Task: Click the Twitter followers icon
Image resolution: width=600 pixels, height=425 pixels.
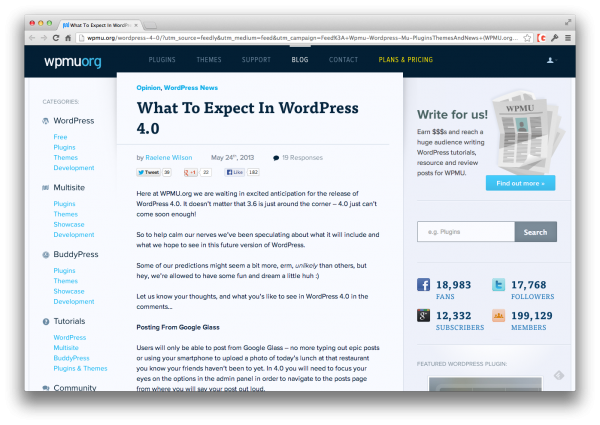Action: [498, 285]
